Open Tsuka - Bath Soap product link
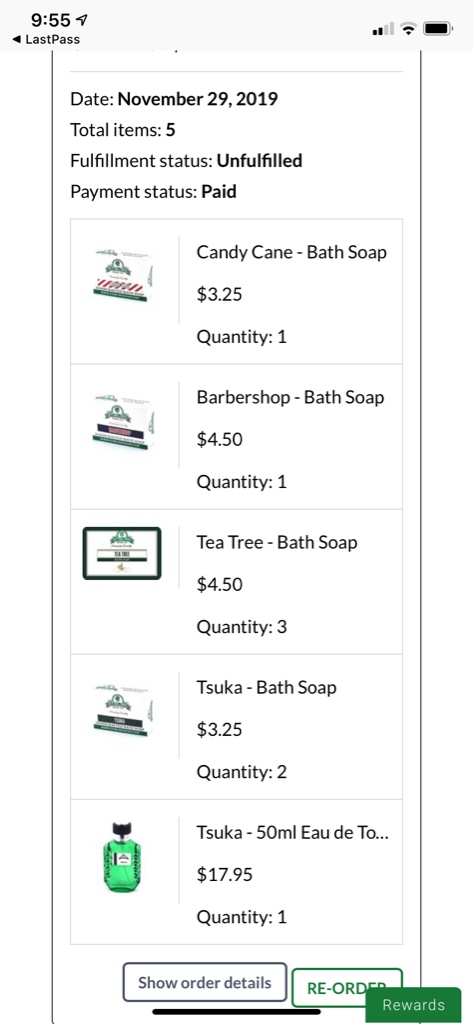Image resolution: width=474 pixels, height=1024 pixels. [266, 687]
